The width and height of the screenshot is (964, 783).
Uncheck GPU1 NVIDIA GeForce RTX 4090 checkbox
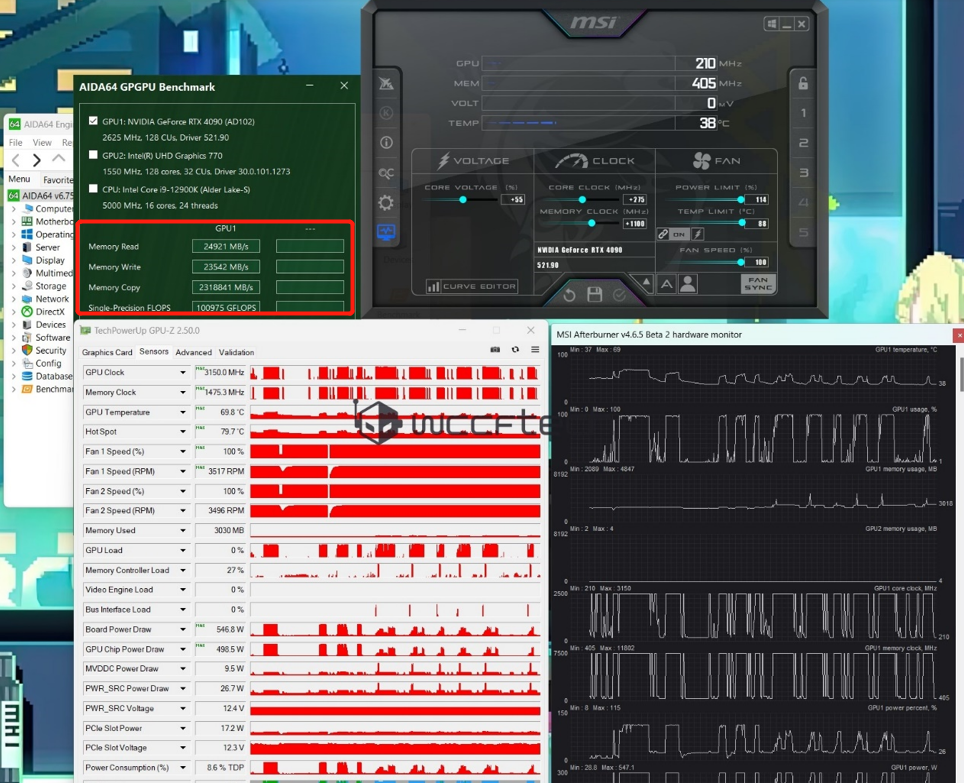(x=93, y=121)
